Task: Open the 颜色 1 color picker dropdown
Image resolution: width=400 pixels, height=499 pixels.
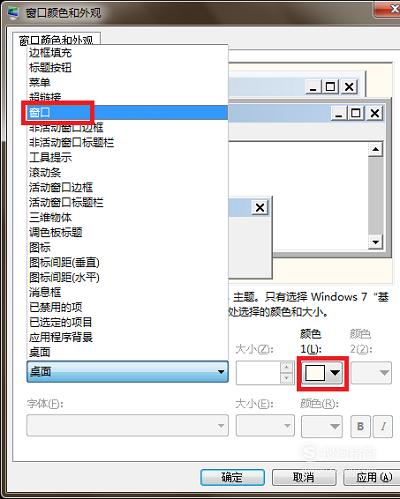Action: click(x=322, y=373)
